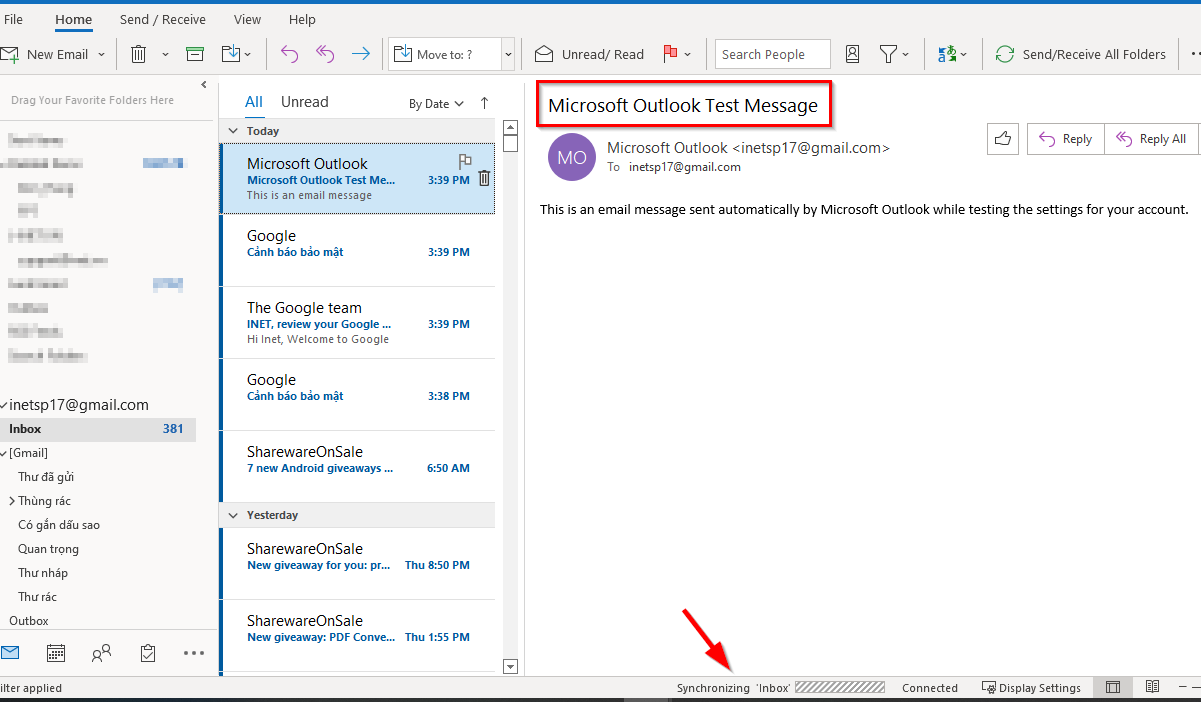Viewport: 1201px width, 702px height.
Task: Open navigation bar's more options ellipsis
Action: pyautogui.click(x=194, y=653)
